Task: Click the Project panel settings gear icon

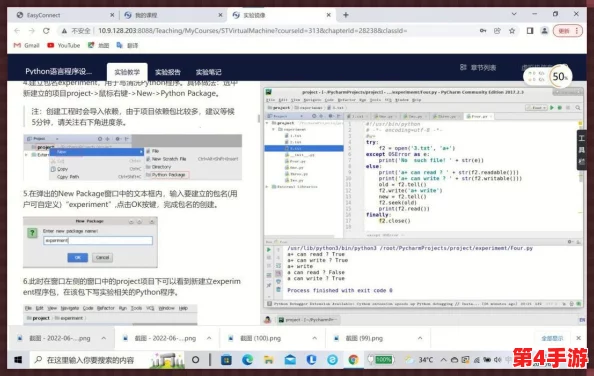Action: point(330,116)
